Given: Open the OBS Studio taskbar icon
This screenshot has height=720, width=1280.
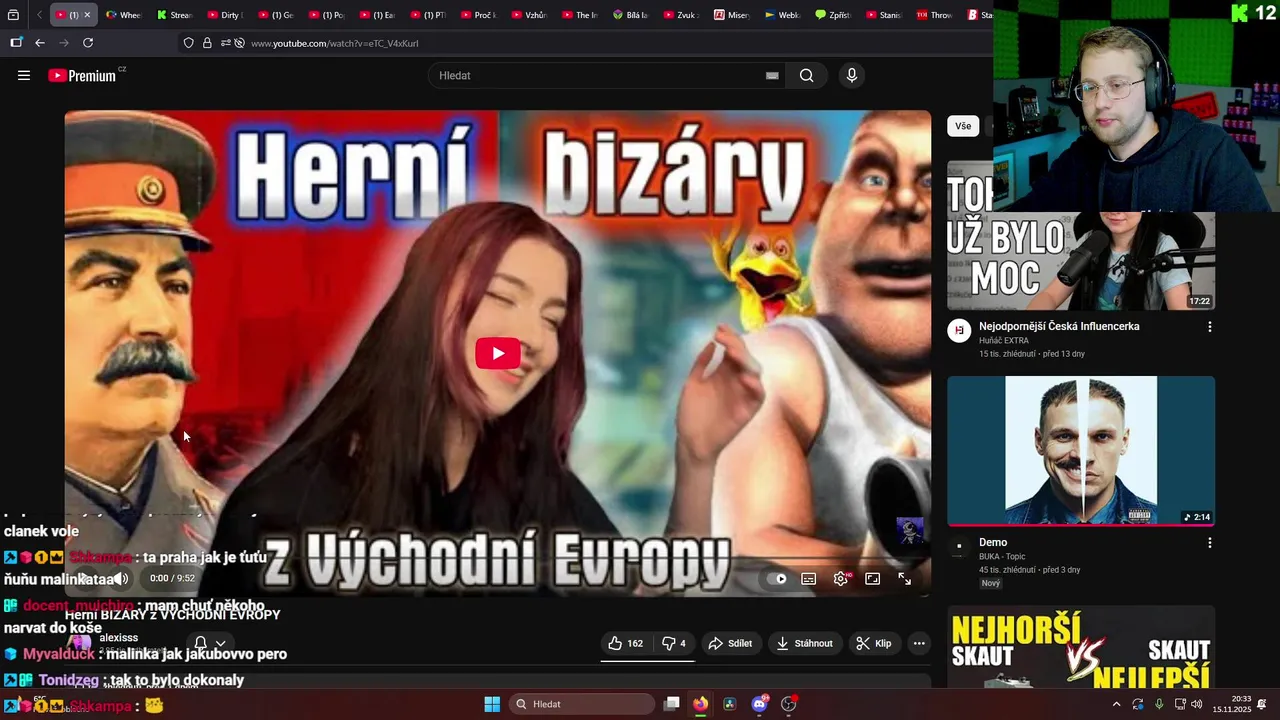Looking at the screenshot, I should click(x=789, y=704).
